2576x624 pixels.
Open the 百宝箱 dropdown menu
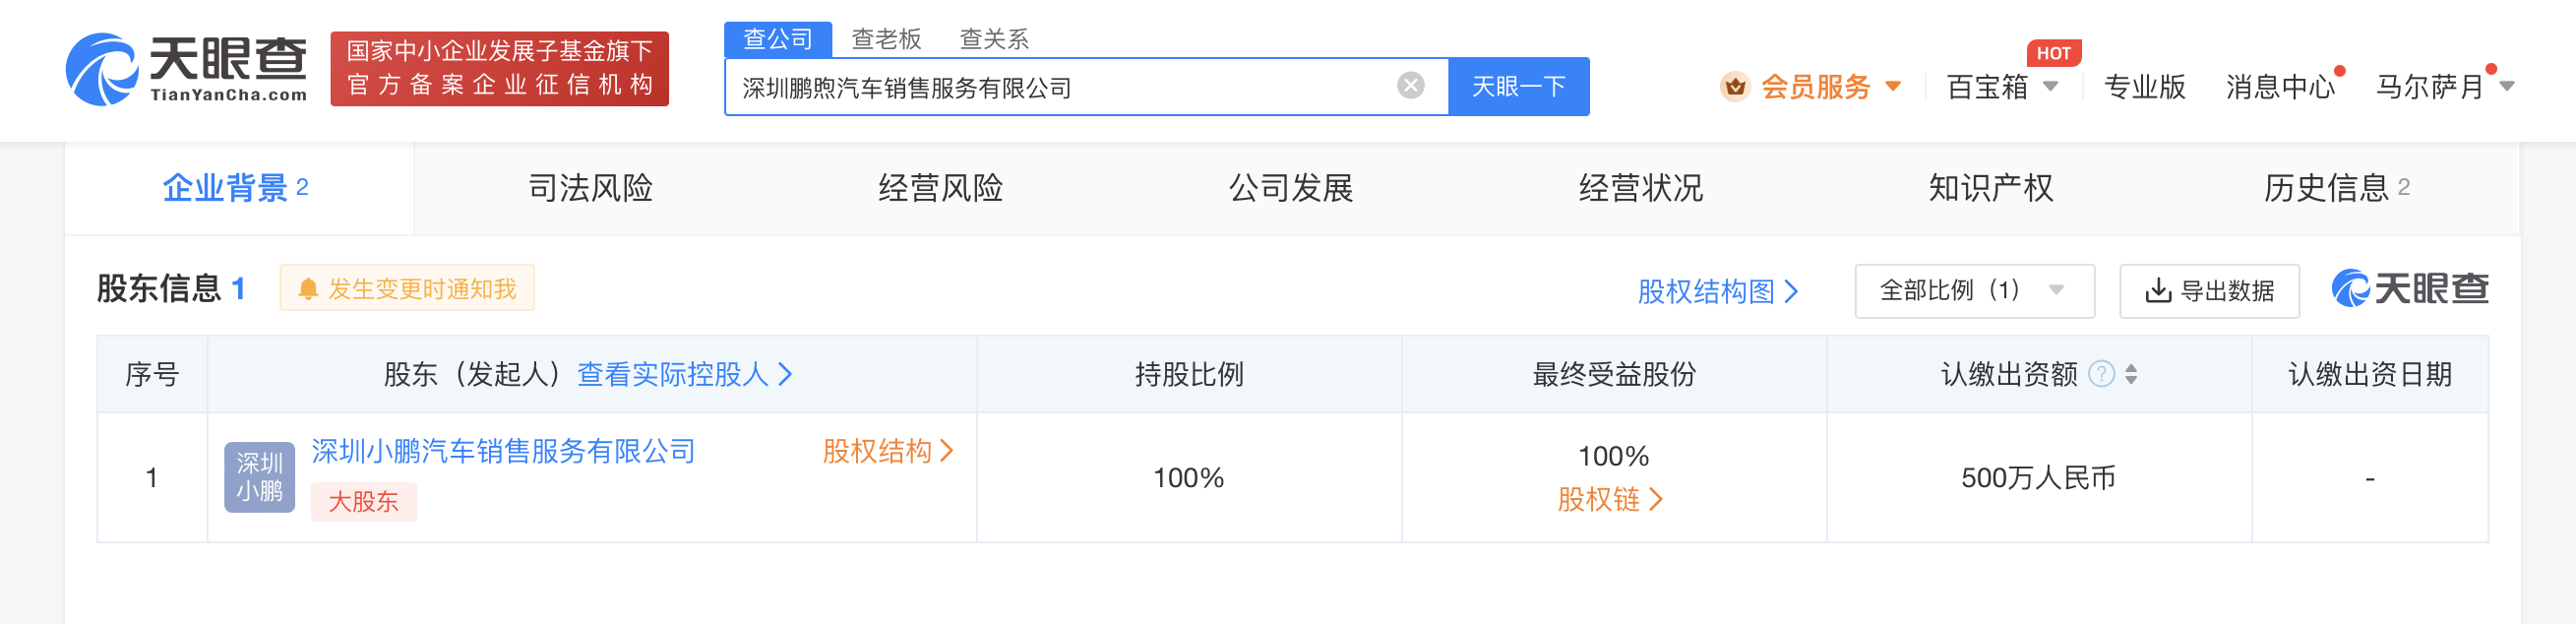click(2050, 87)
